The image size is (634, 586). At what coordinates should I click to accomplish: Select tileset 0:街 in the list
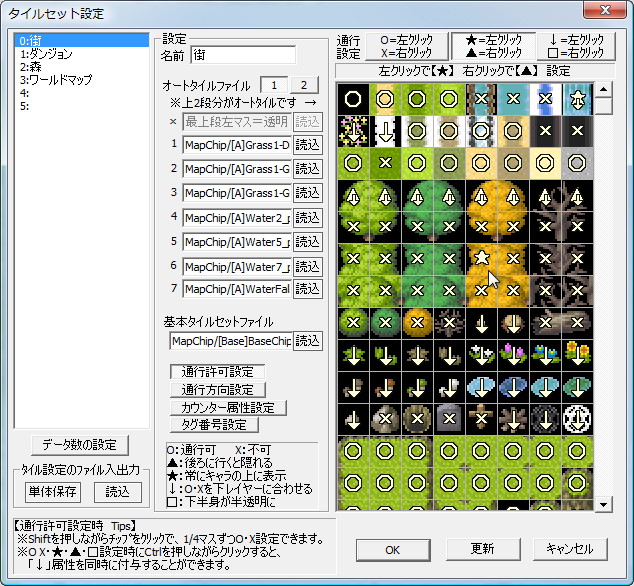point(82,40)
